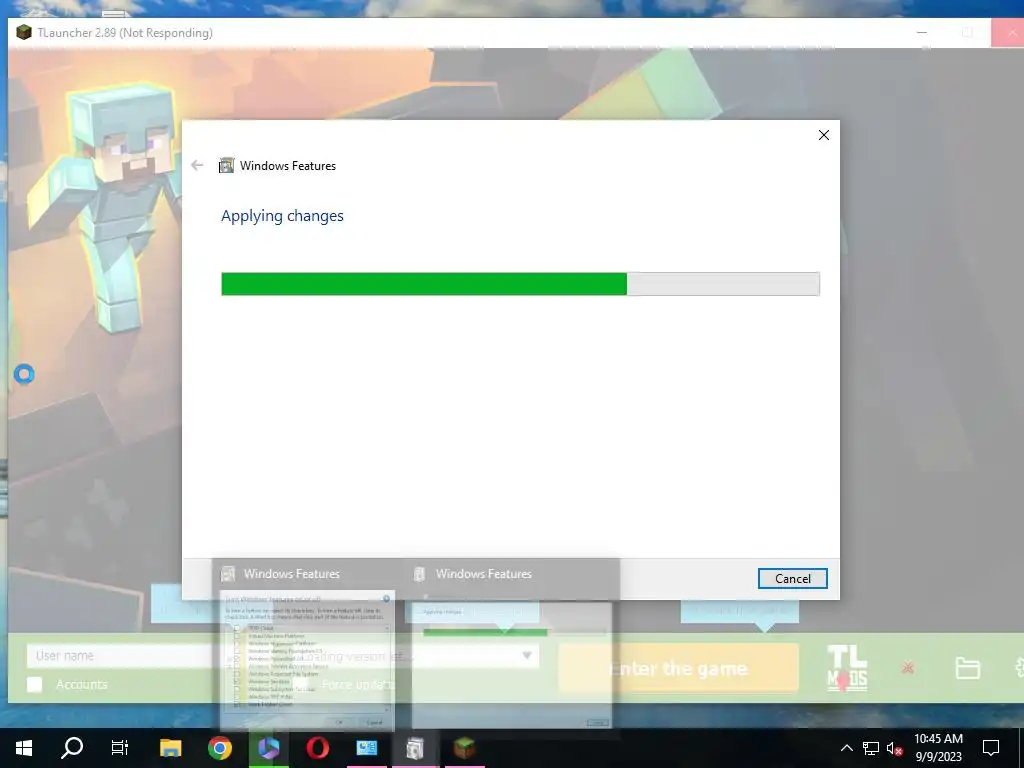1024x768 pixels.
Task: Select the Windows Features taskbar icon
Action: point(415,748)
